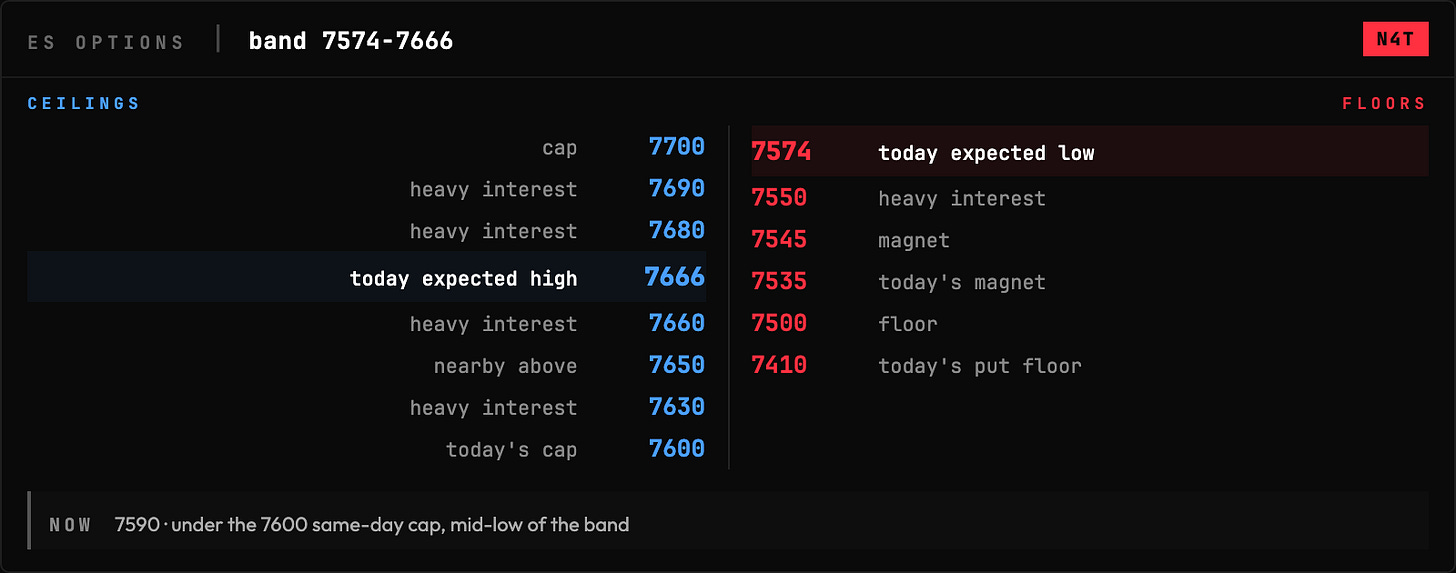Viewport: 1456px width, 573px height.
Task: Click the today expected high 7666 row
Action: click(x=367, y=277)
